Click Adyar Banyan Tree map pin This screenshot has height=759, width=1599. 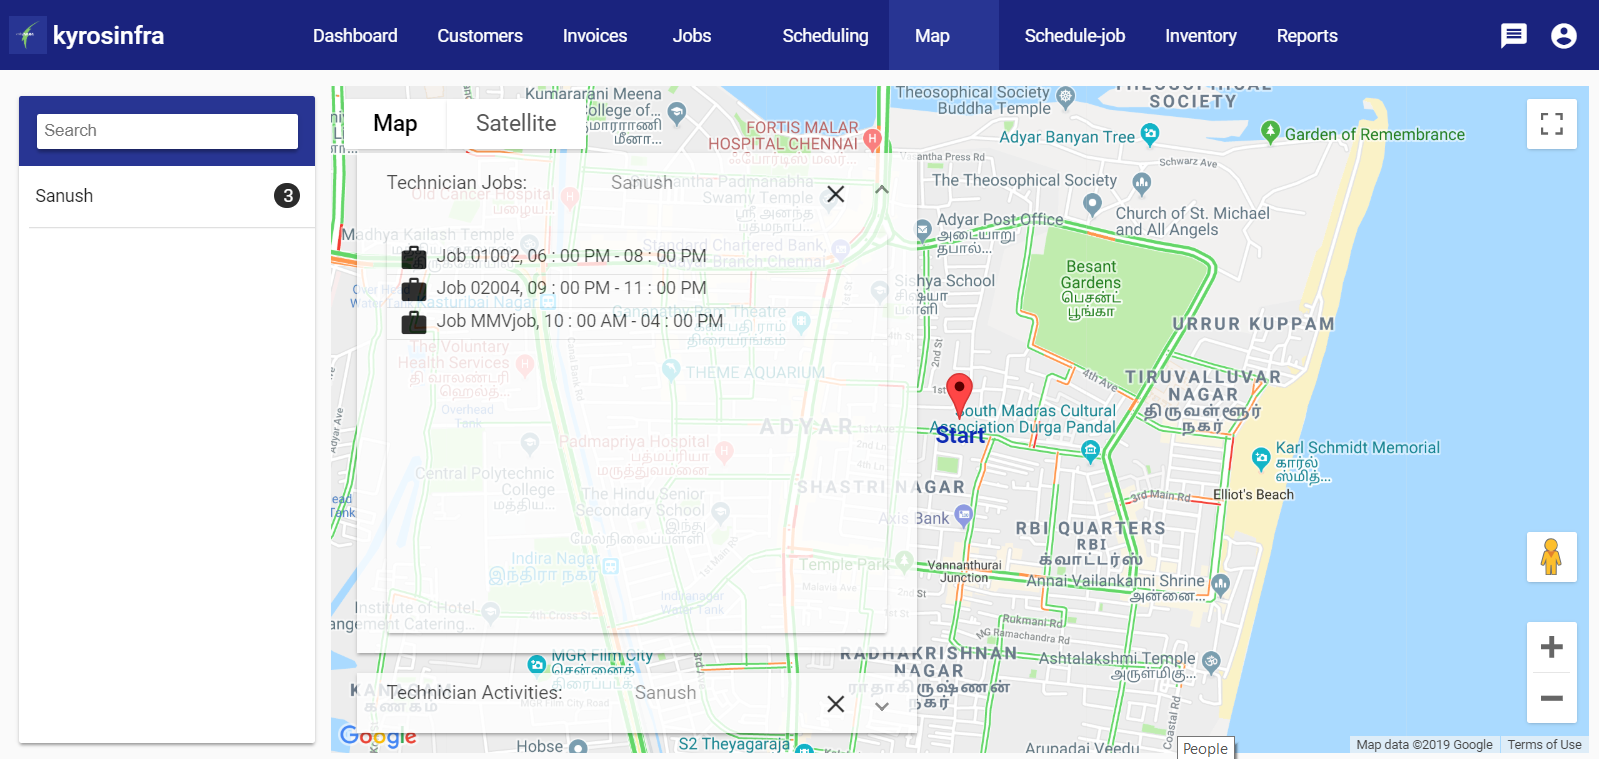click(x=1150, y=133)
